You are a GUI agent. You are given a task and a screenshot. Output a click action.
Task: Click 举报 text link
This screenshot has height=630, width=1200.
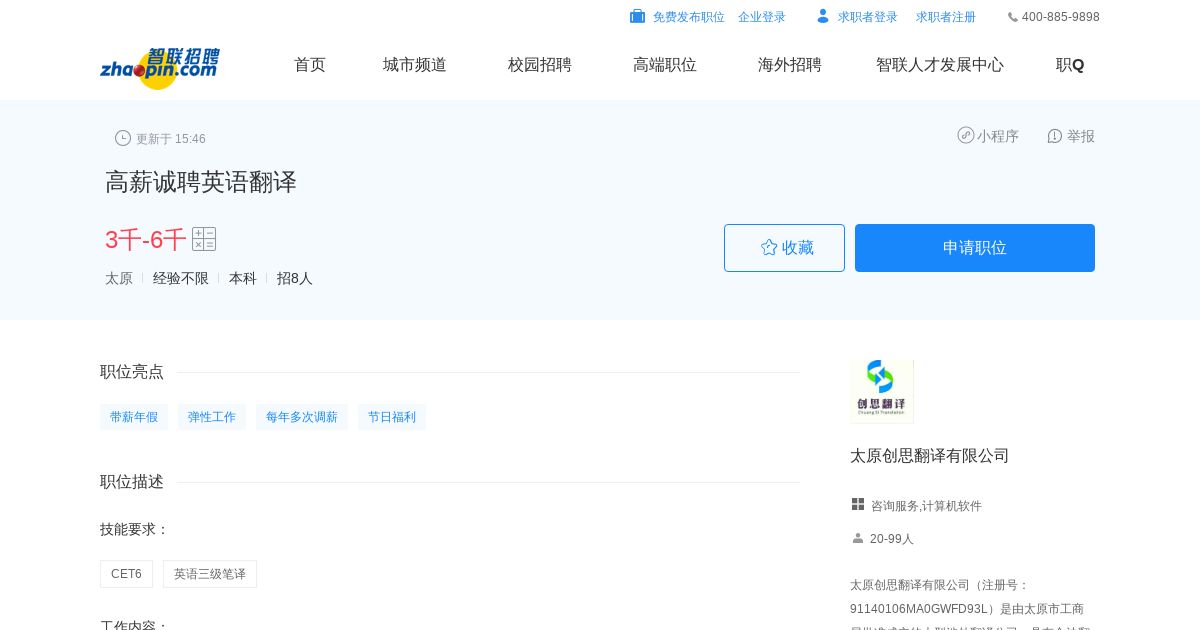tap(1081, 136)
